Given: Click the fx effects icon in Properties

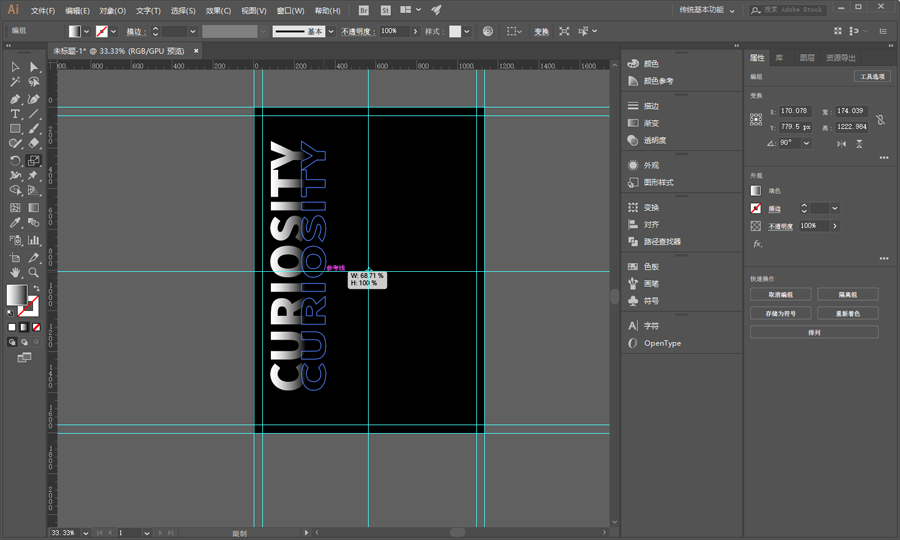Looking at the screenshot, I should pyautogui.click(x=757, y=243).
